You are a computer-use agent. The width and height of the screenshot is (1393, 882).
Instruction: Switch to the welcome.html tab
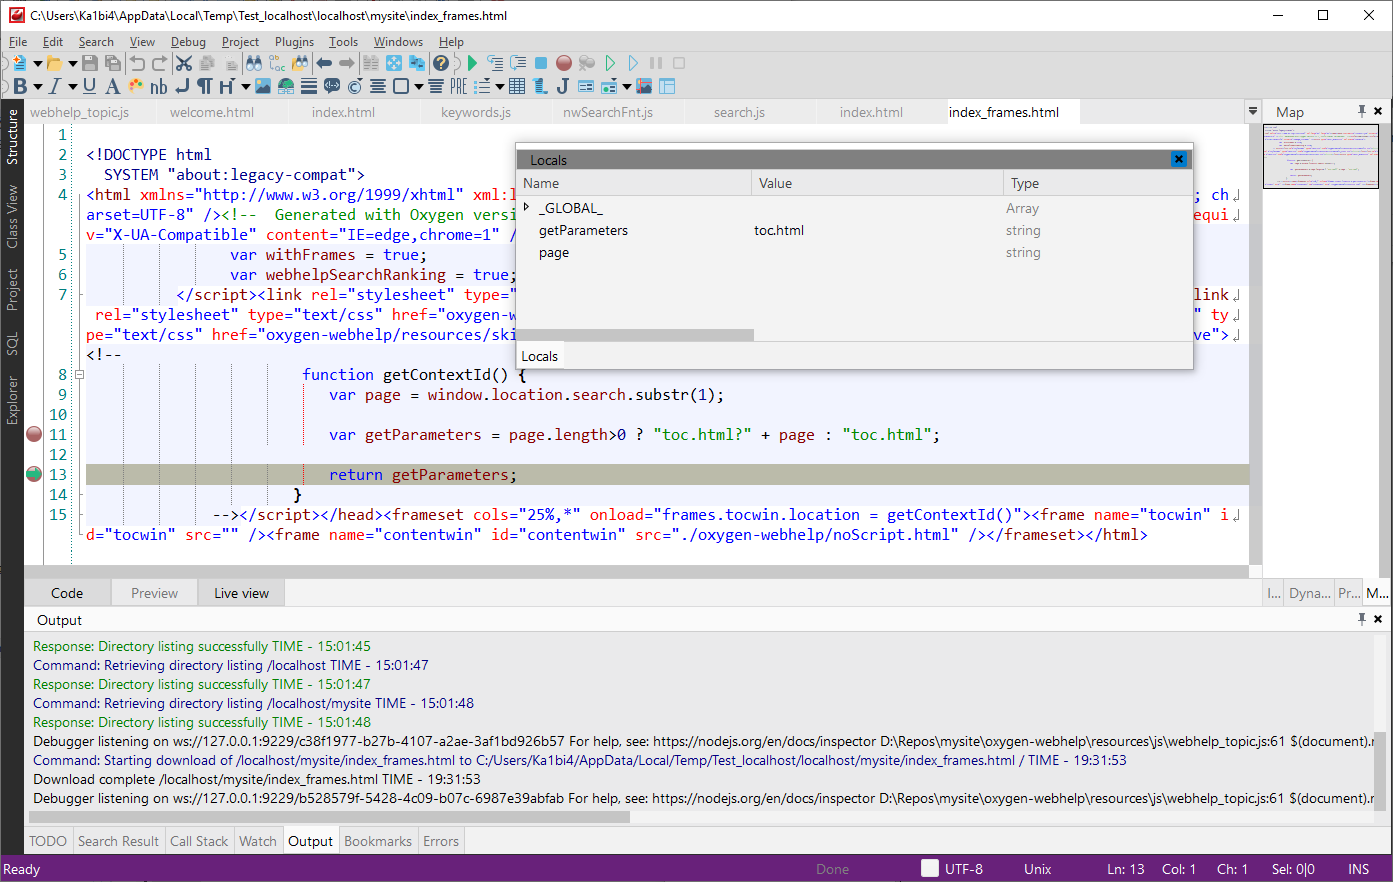point(212,112)
